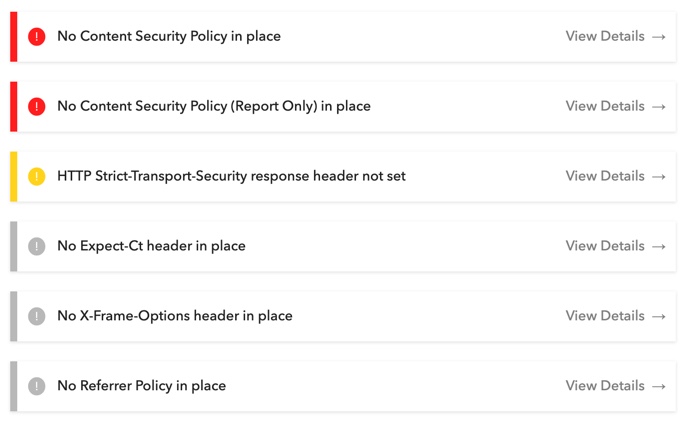Open View Details for No Content Security Policy
Image resolution: width=687 pixels, height=424 pixels.
605,36
